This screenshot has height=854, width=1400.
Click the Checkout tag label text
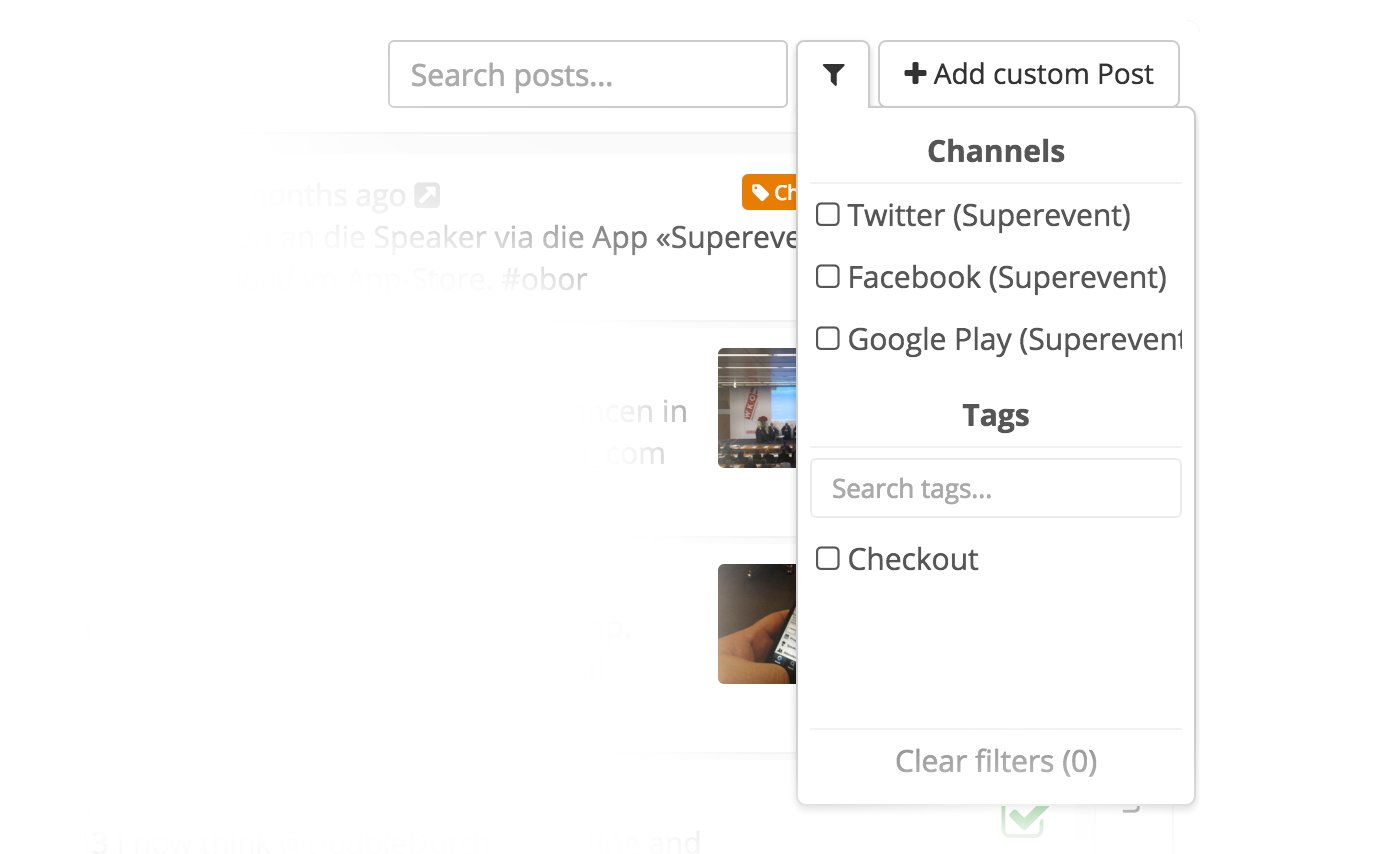click(913, 559)
